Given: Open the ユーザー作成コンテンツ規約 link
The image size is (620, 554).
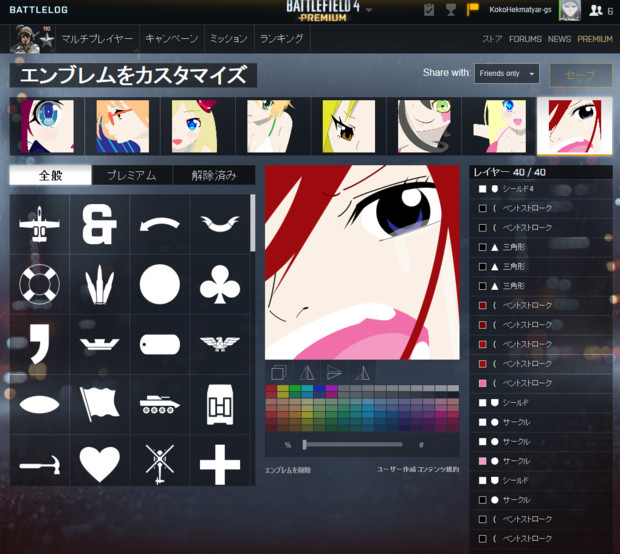Looking at the screenshot, I should tap(418, 469).
